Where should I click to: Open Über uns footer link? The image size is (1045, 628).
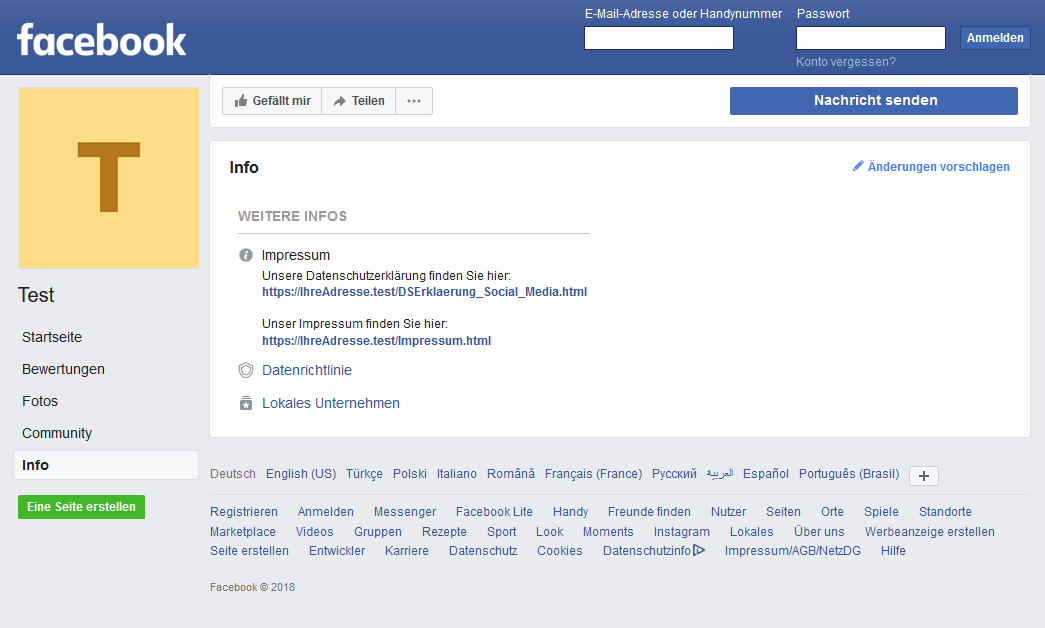pyautogui.click(x=819, y=532)
